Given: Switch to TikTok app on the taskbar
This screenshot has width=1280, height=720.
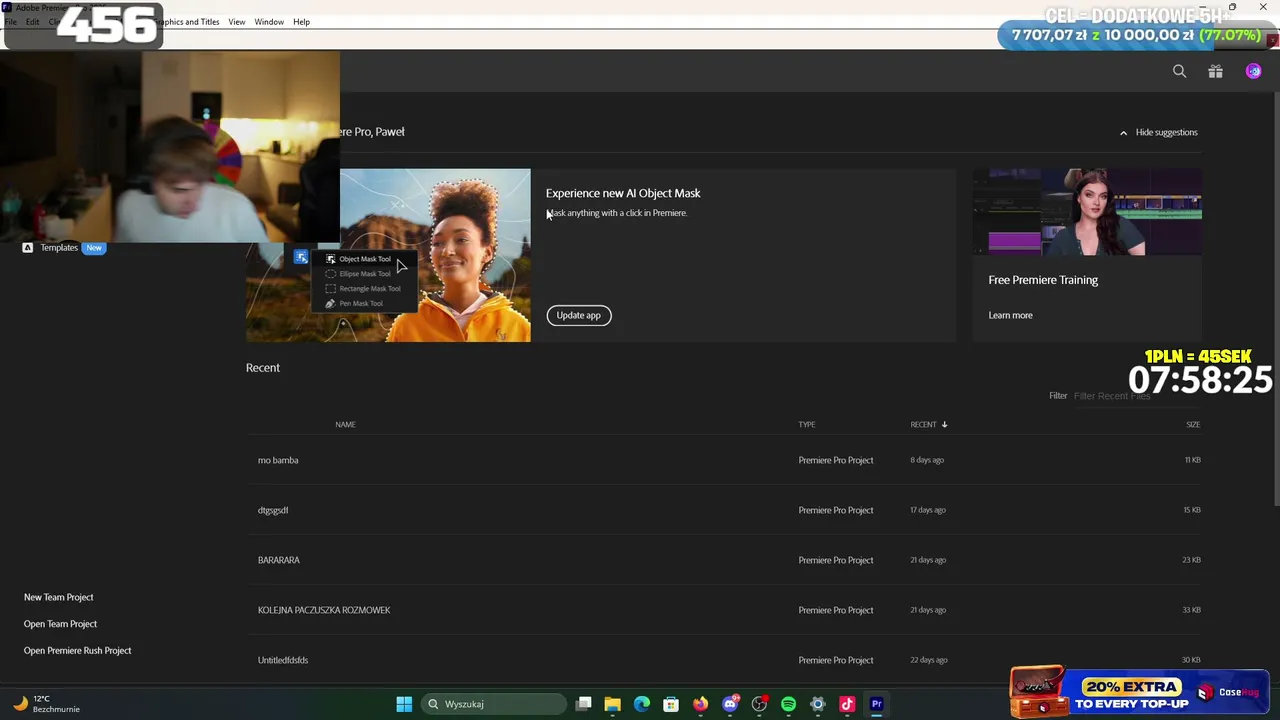Looking at the screenshot, I should point(847,704).
